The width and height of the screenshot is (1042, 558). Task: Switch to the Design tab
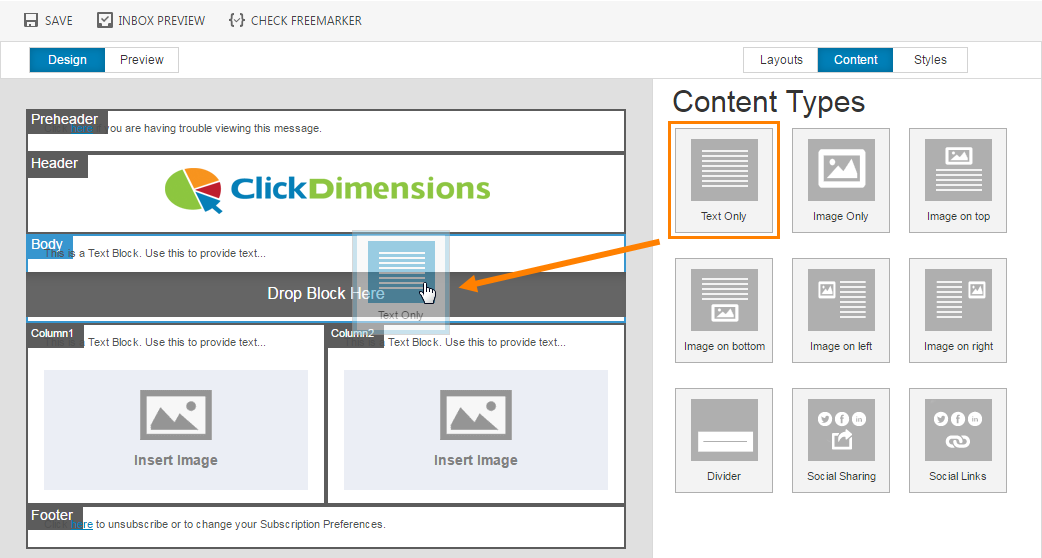point(67,60)
